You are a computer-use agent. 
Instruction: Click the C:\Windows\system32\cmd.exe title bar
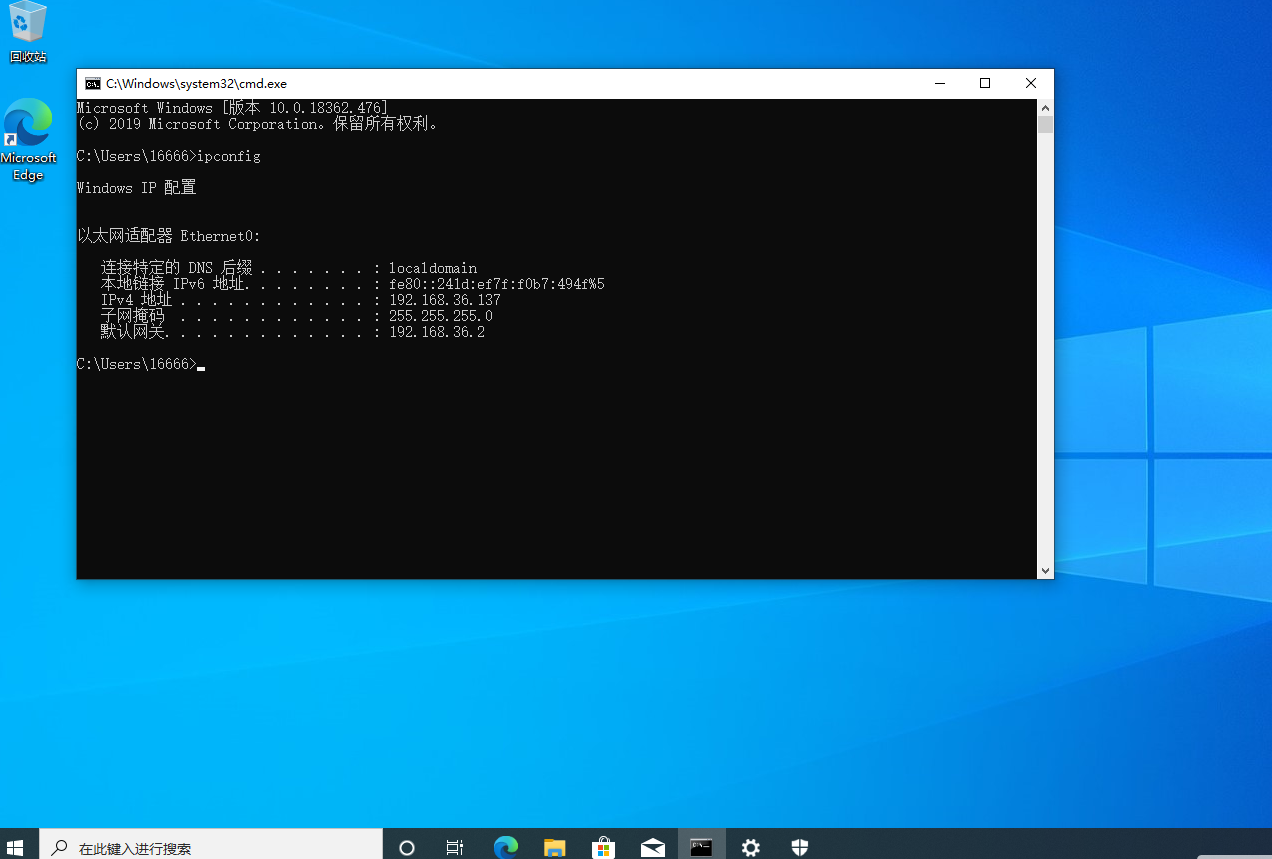pyautogui.click(x=500, y=84)
